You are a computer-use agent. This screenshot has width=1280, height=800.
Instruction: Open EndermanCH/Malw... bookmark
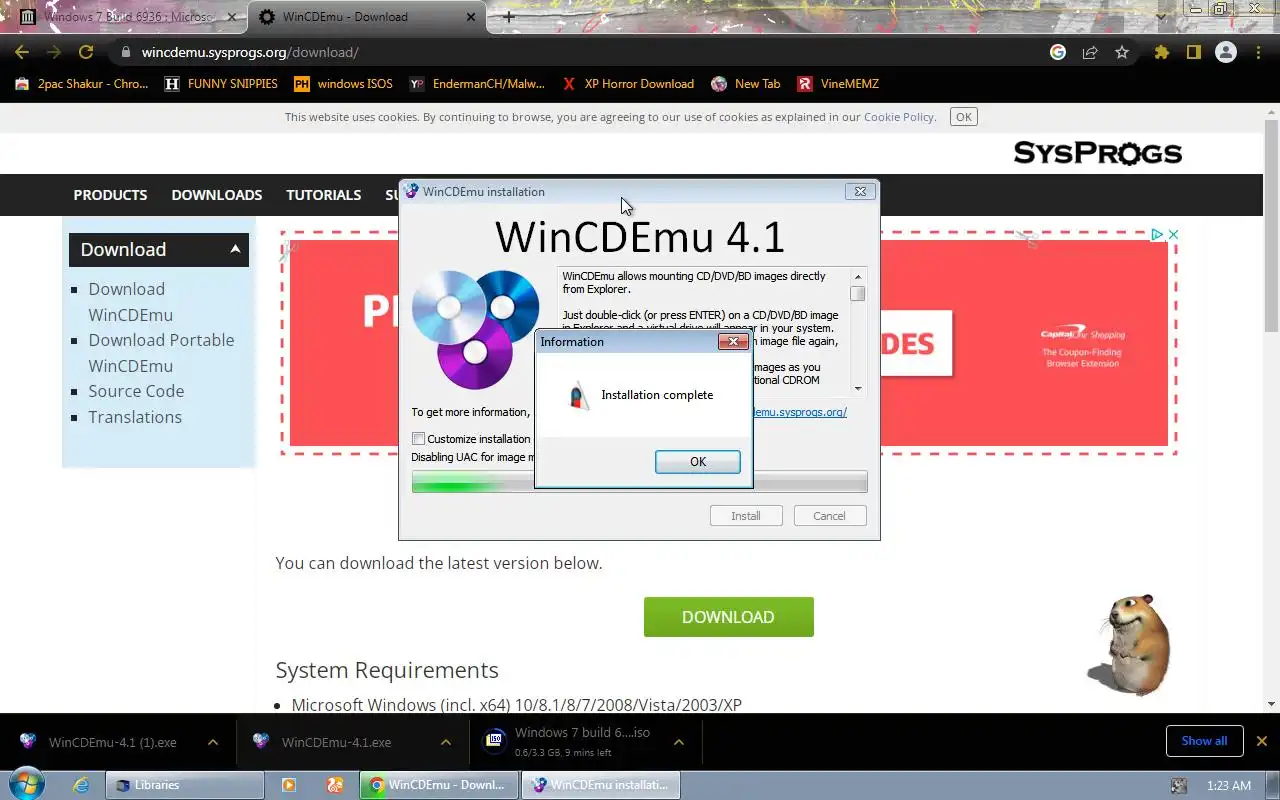[x=478, y=84]
